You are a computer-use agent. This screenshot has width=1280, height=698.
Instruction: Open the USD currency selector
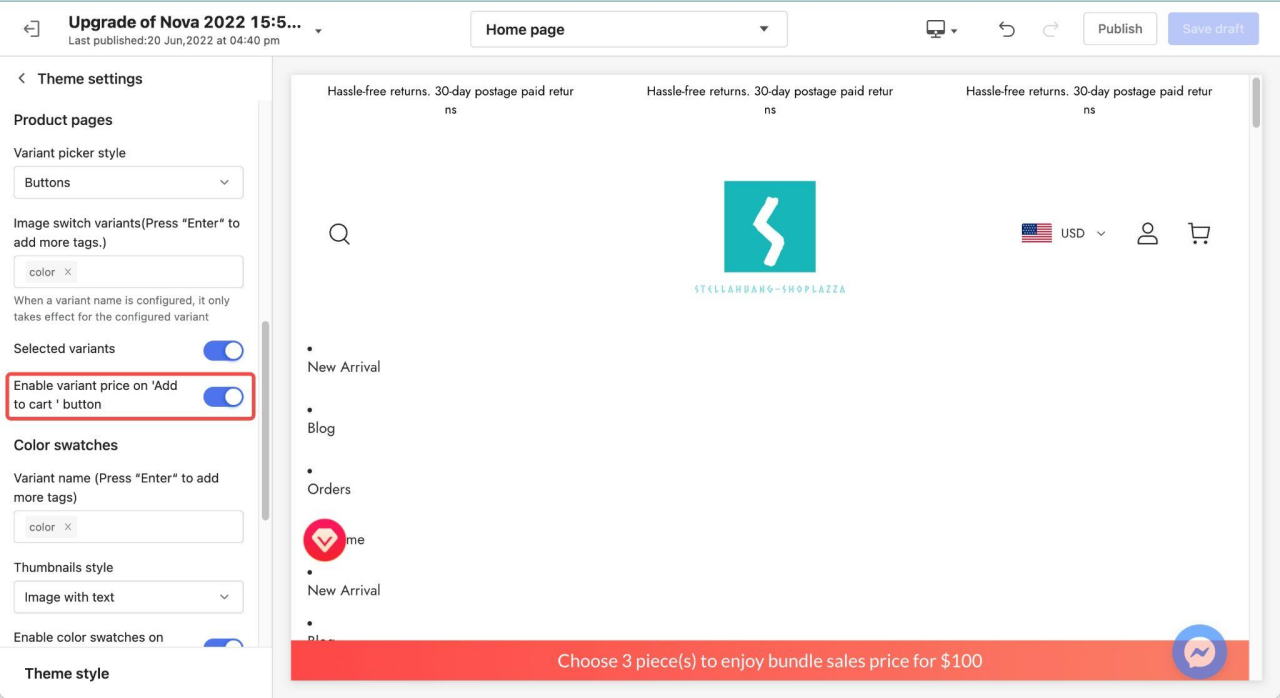point(1064,233)
